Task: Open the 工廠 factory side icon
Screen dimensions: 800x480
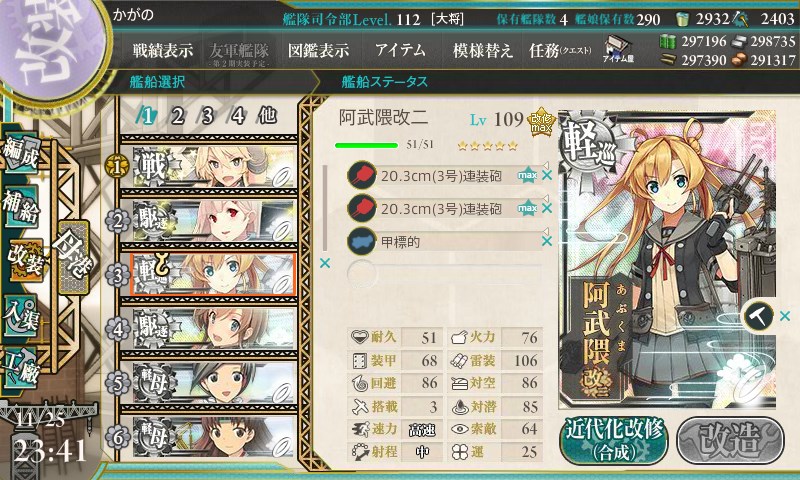Action: [21, 369]
